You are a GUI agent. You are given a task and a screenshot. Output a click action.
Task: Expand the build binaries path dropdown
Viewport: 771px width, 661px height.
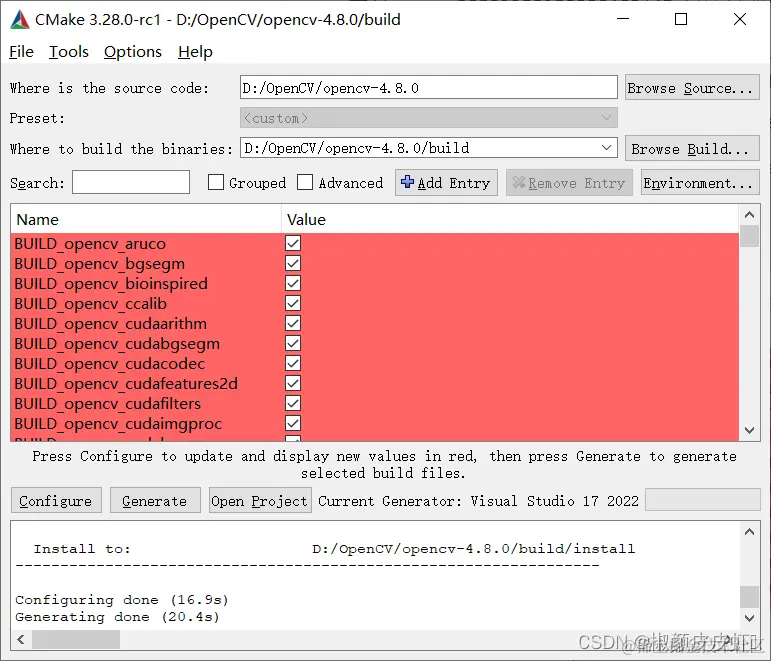click(606, 148)
